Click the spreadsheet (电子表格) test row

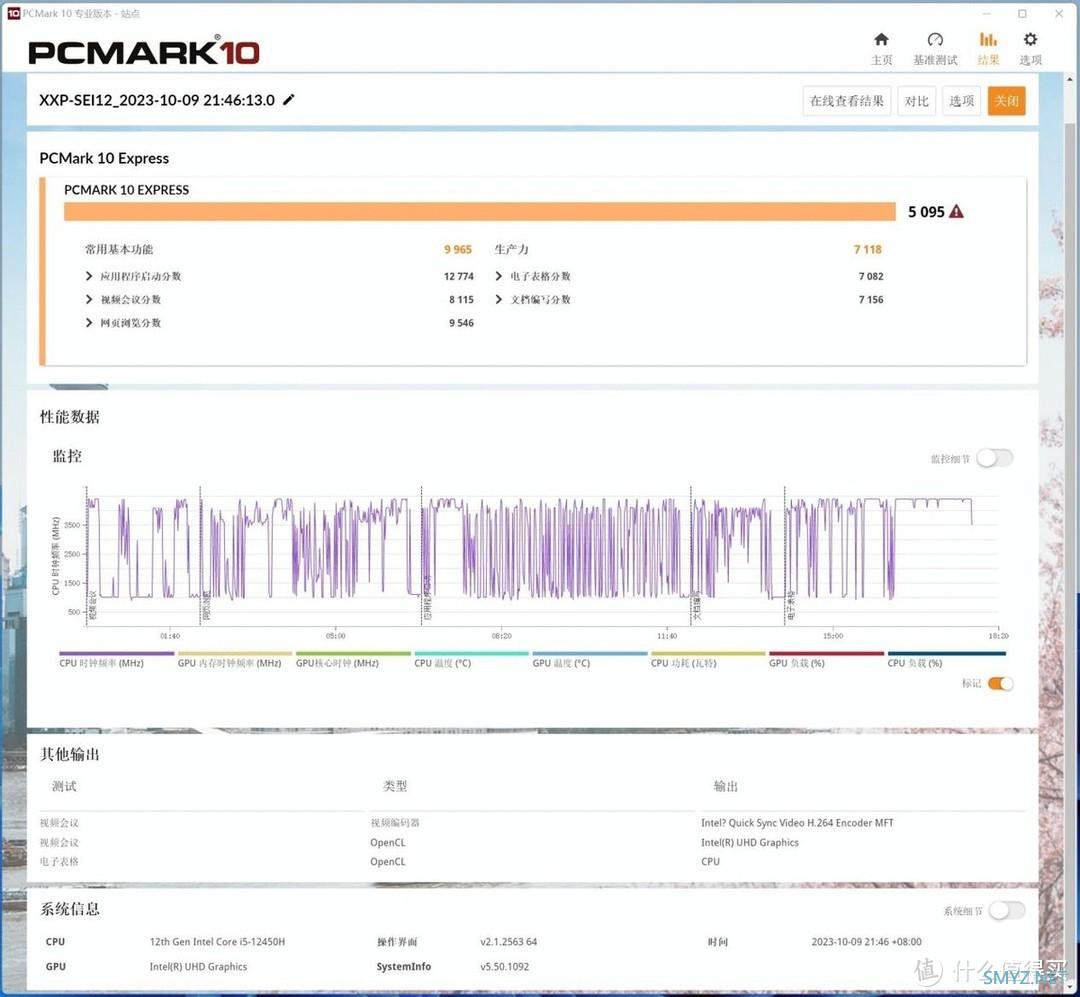[x=59, y=861]
